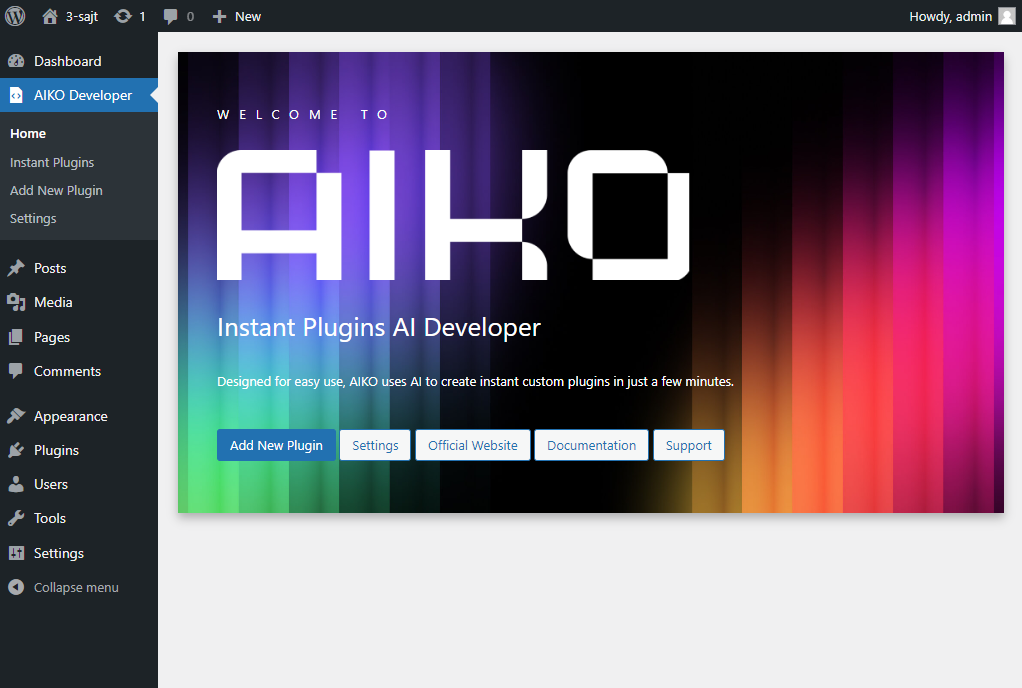Select AIKO Developer menu item
The width and height of the screenshot is (1022, 688).
point(83,95)
